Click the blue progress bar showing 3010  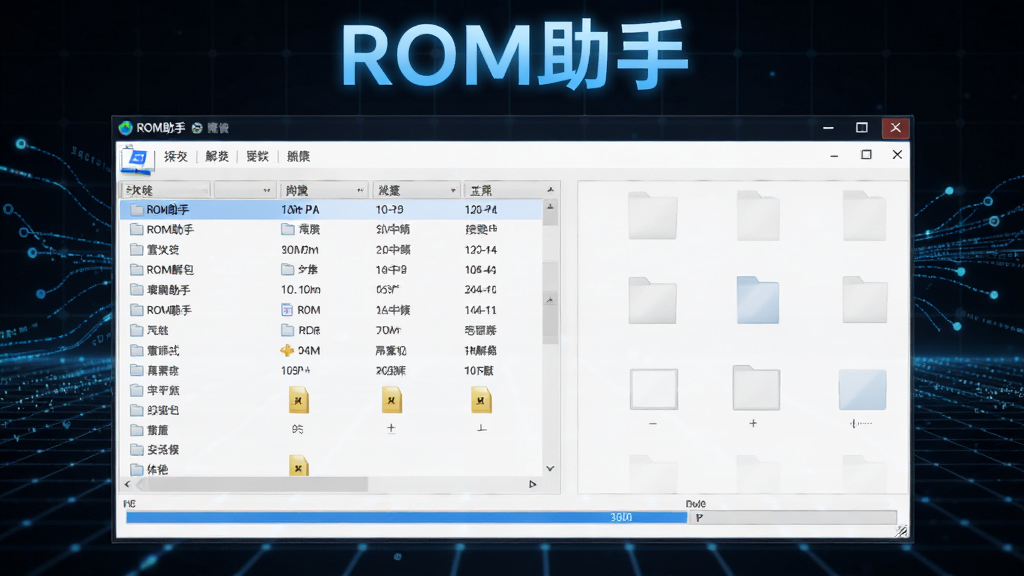pyautogui.click(x=406, y=517)
